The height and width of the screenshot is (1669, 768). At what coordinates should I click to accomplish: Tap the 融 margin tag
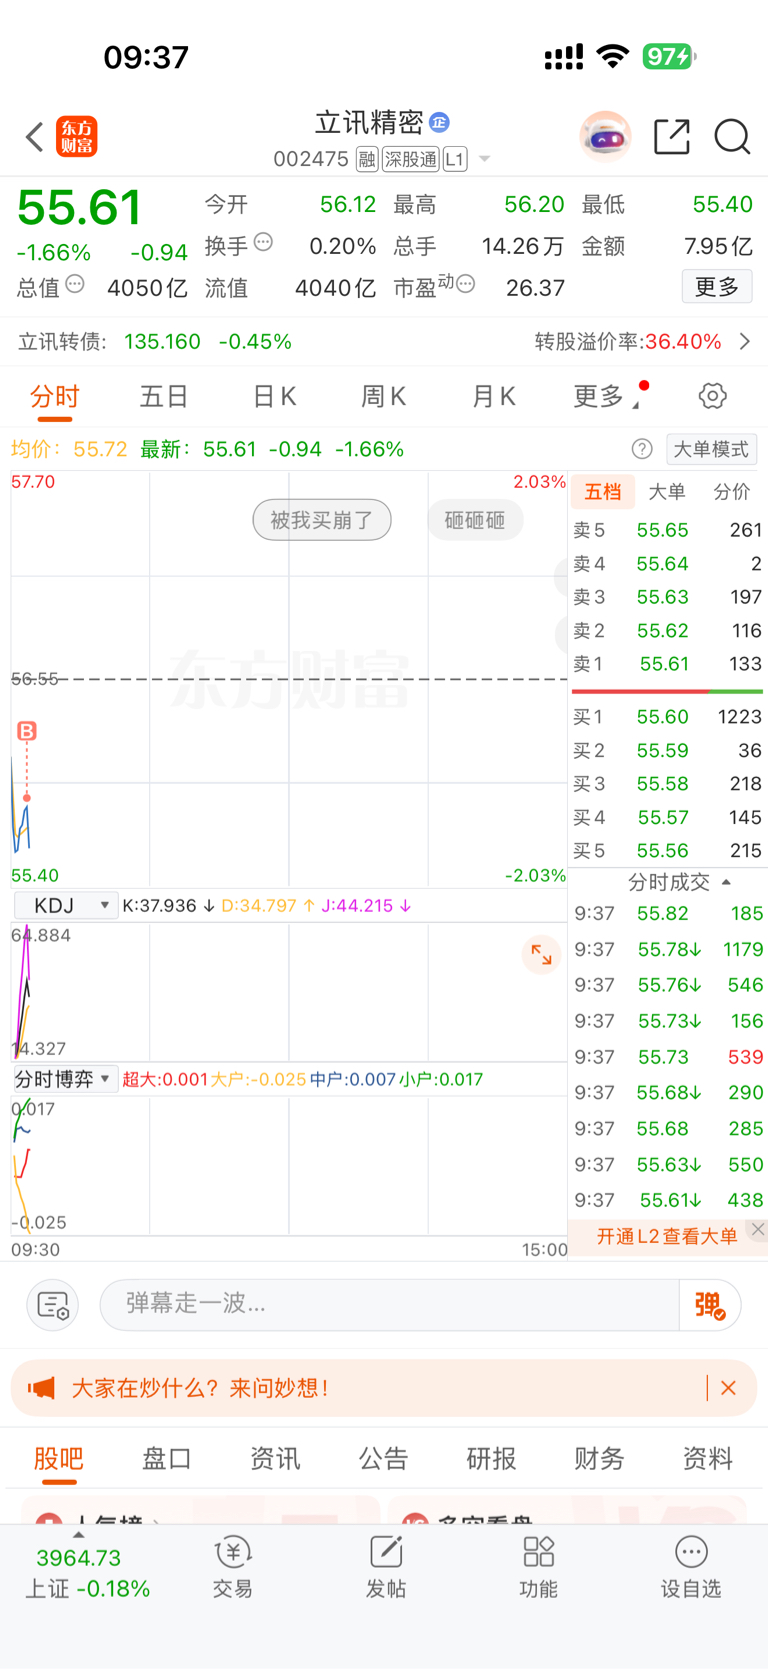tap(367, 159)
